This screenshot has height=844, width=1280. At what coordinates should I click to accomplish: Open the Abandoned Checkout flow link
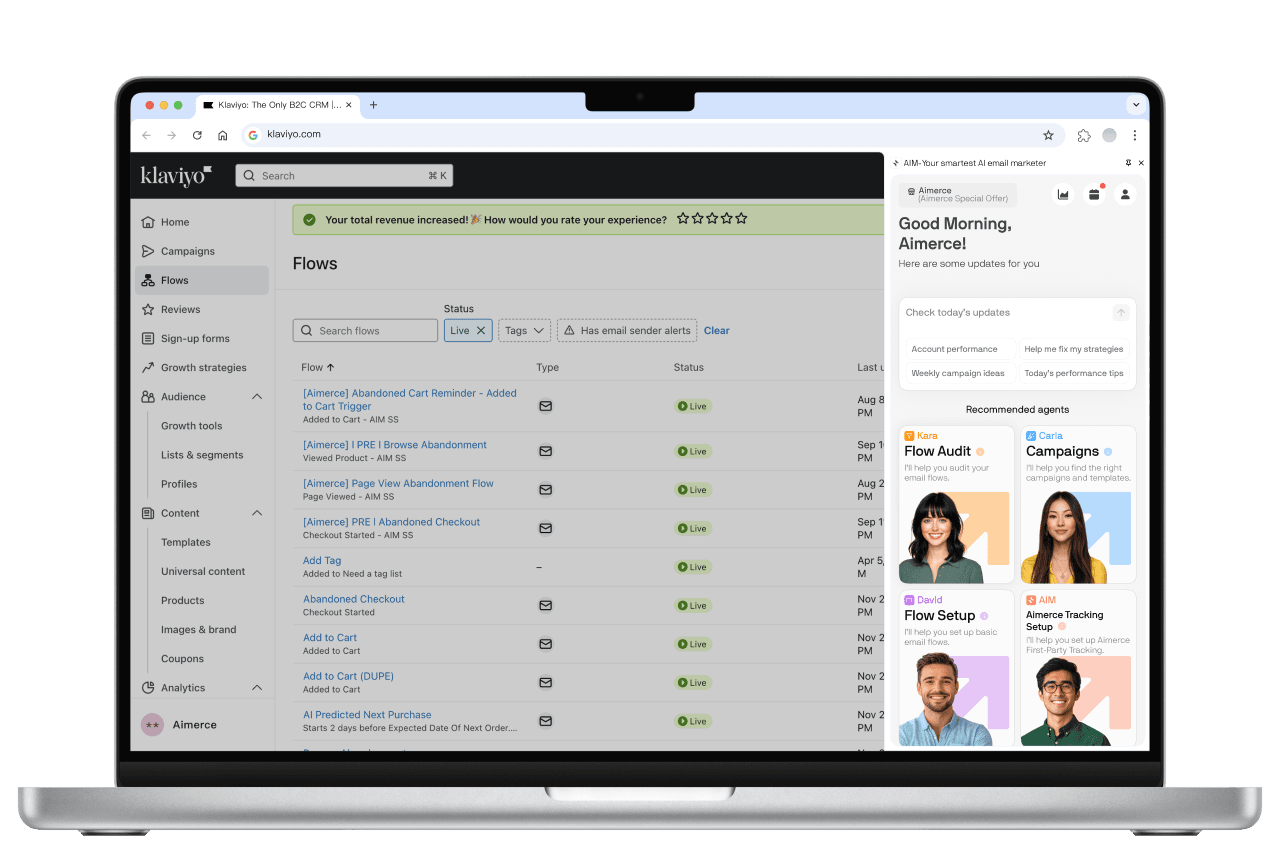click(354, 599)
